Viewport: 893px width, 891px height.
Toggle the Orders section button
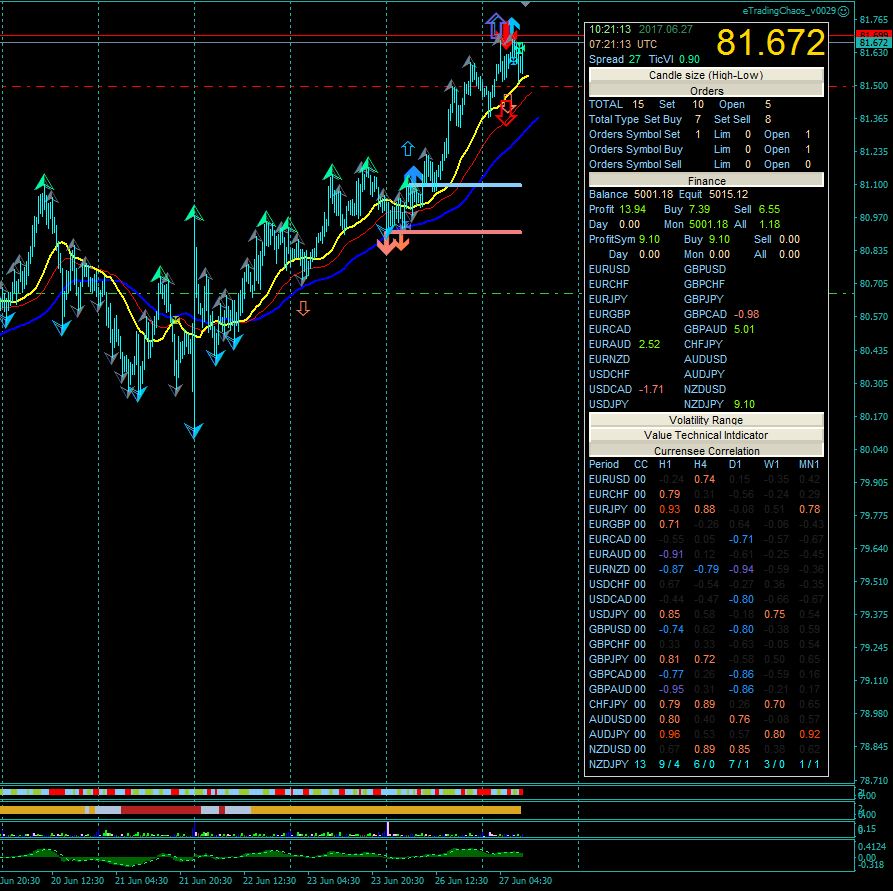pyautogui.click(x=706, y=91)
